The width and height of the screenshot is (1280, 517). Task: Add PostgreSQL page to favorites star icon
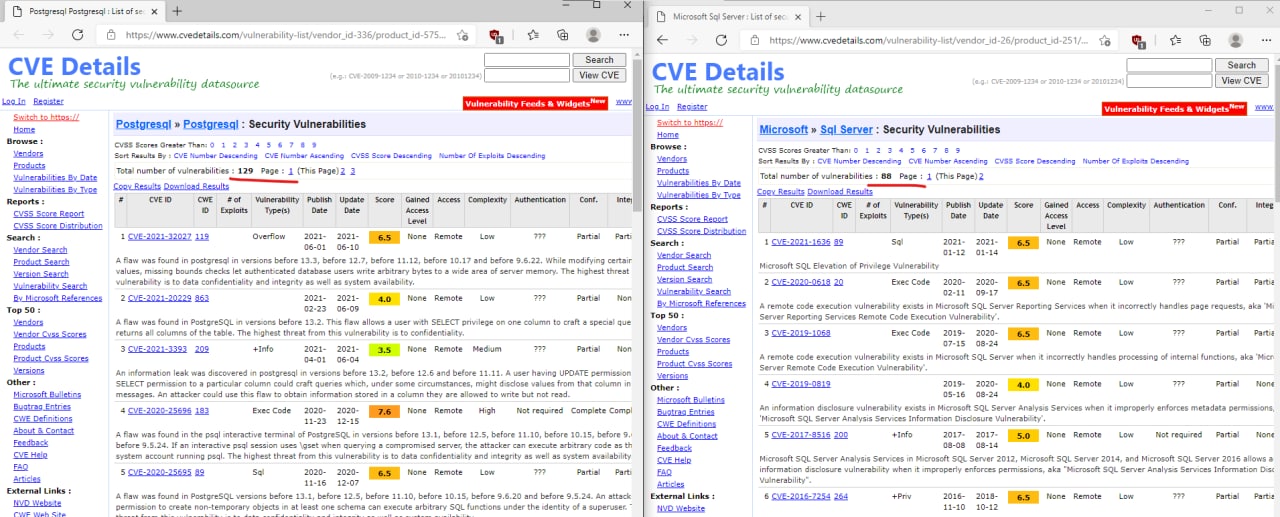point(462,35)
